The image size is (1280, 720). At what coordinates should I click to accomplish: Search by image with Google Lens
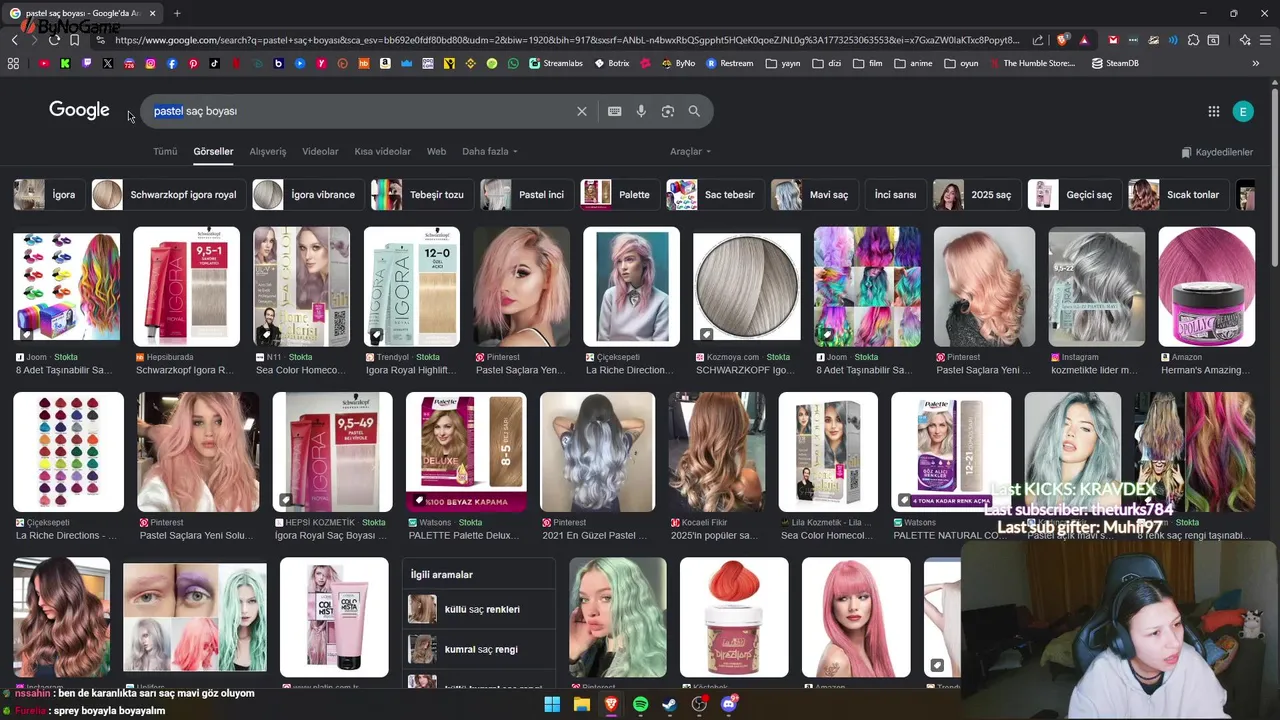[668, 111]
